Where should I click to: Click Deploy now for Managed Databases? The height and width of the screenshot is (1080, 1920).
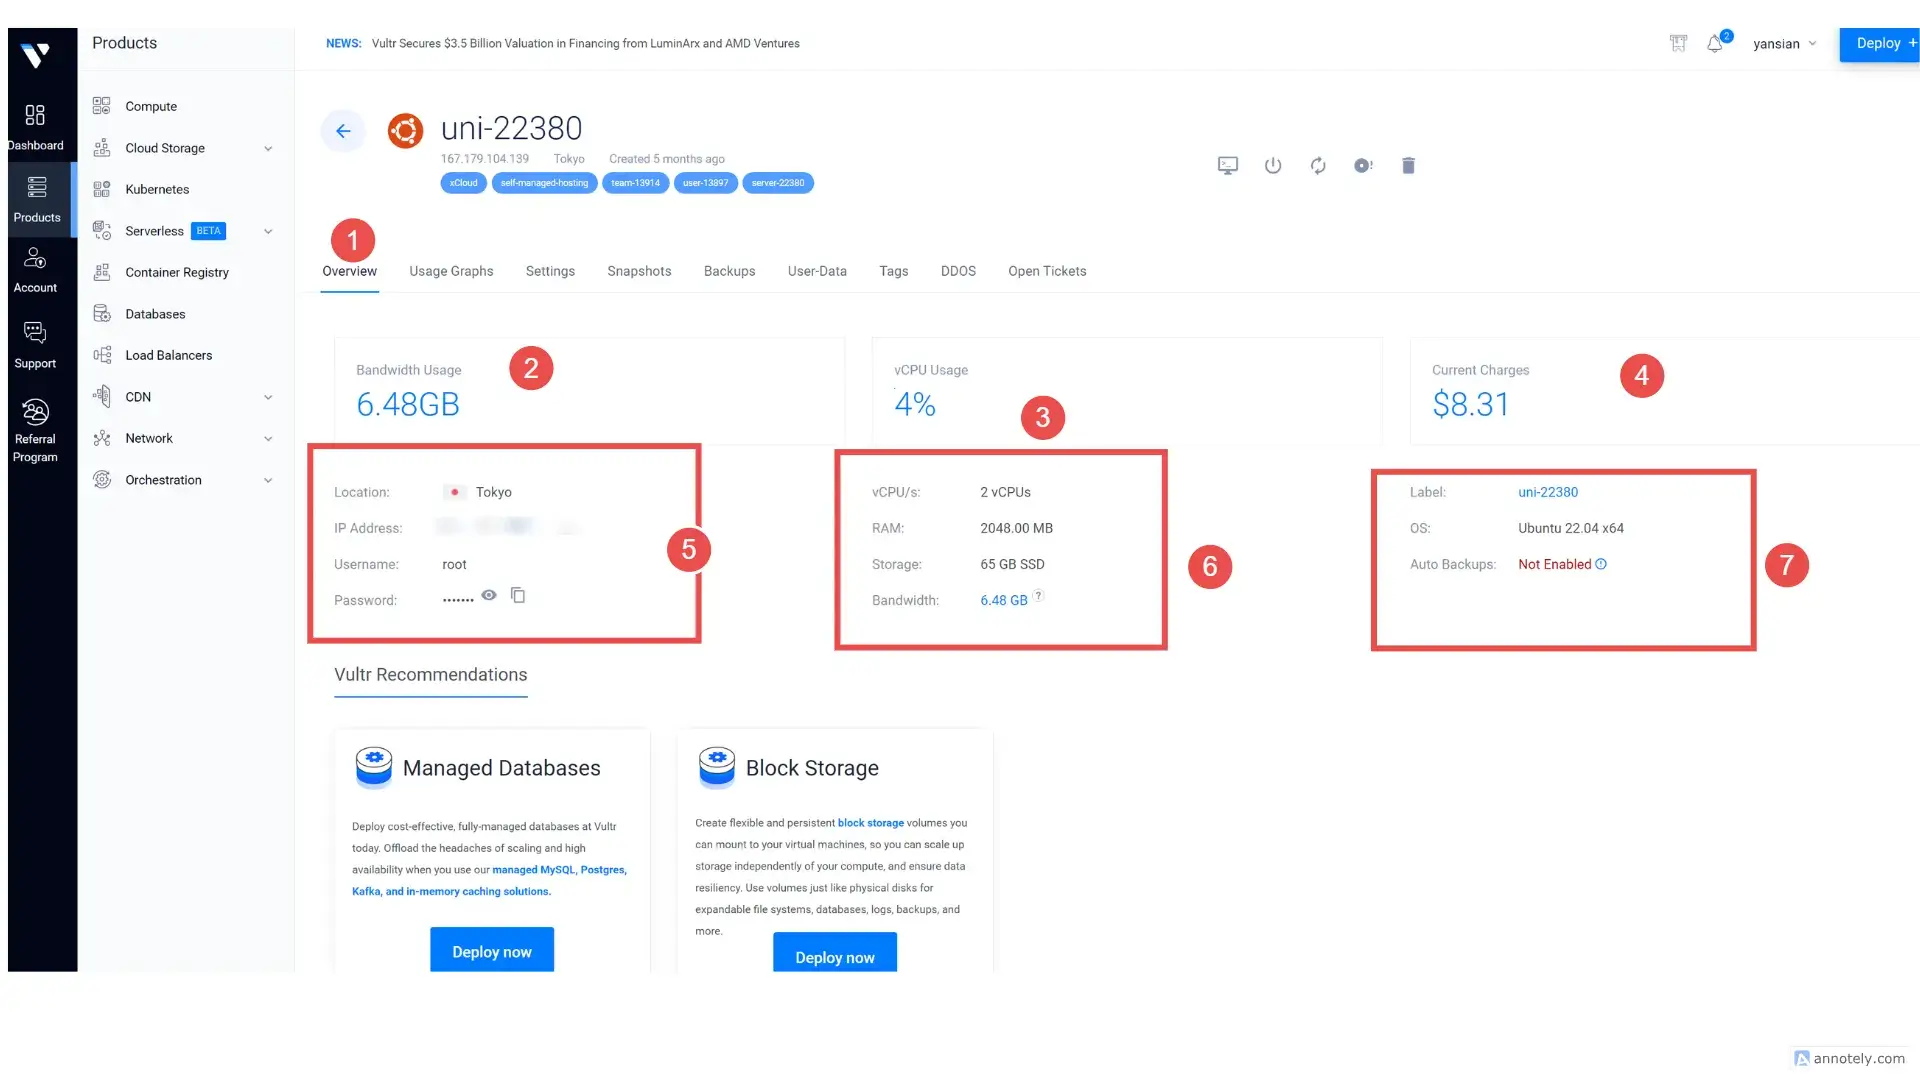492,950
